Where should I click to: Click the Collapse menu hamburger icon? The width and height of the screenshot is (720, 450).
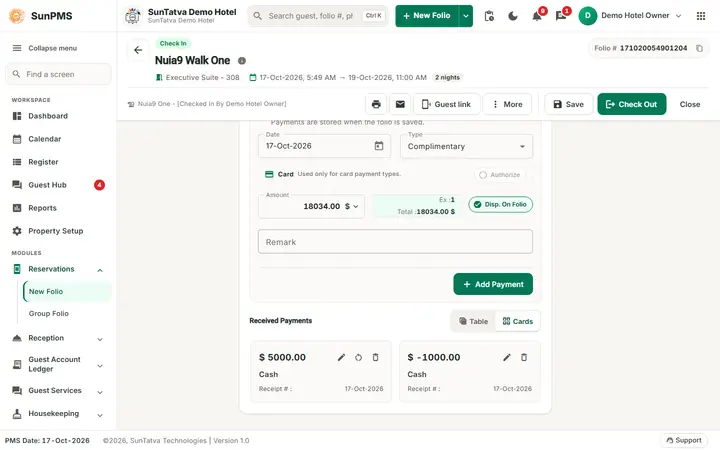coord(17,48)
